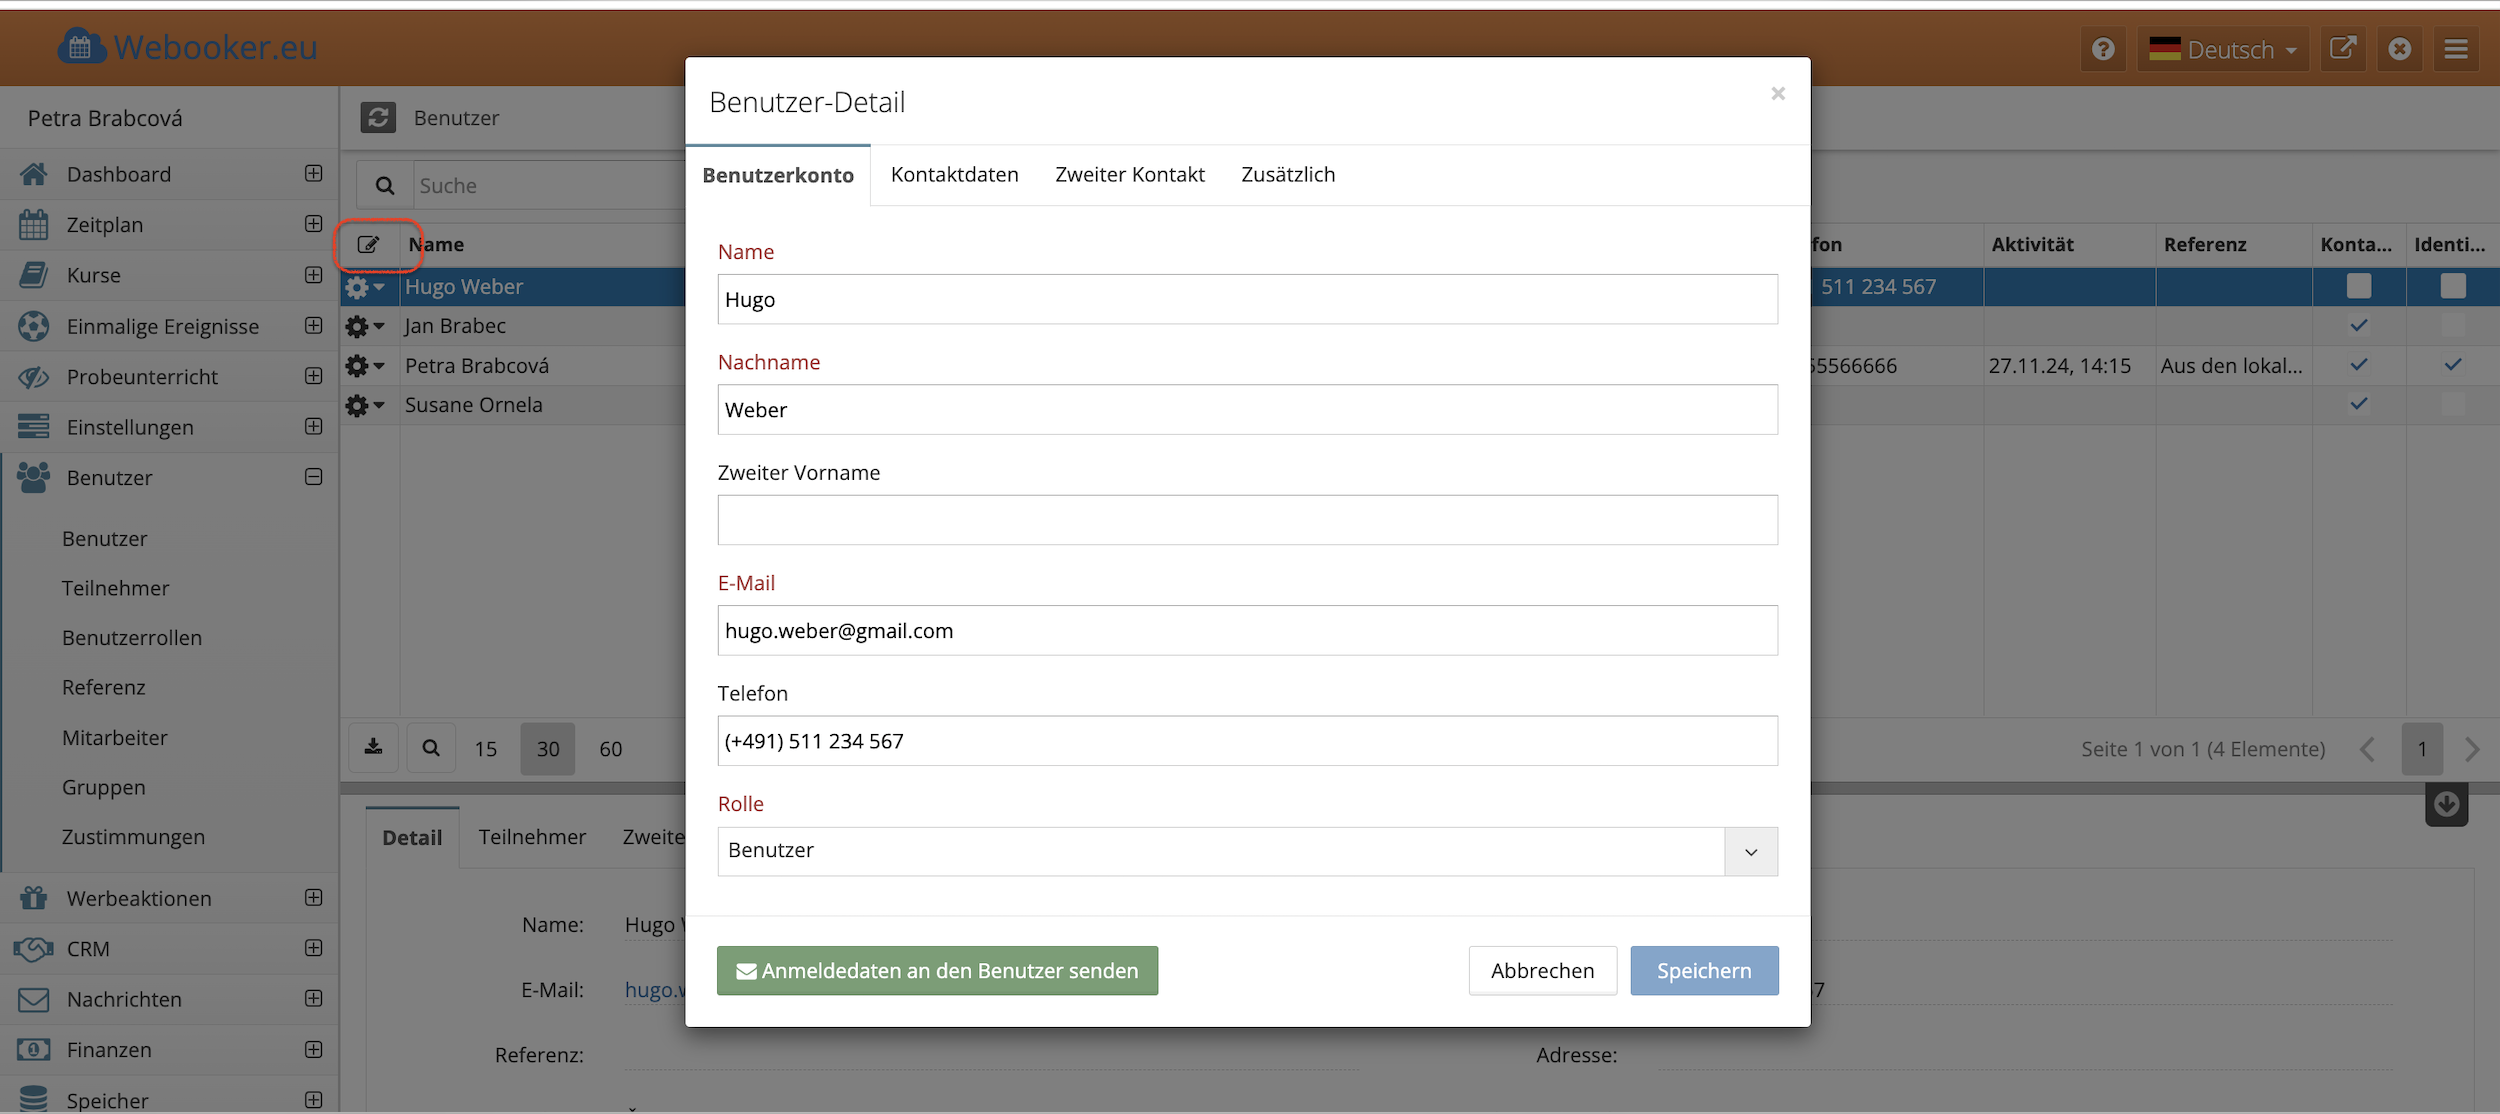Click the down arrow collapse panel icon
2500x1114 pixels.
click(x=2446, y=805)
